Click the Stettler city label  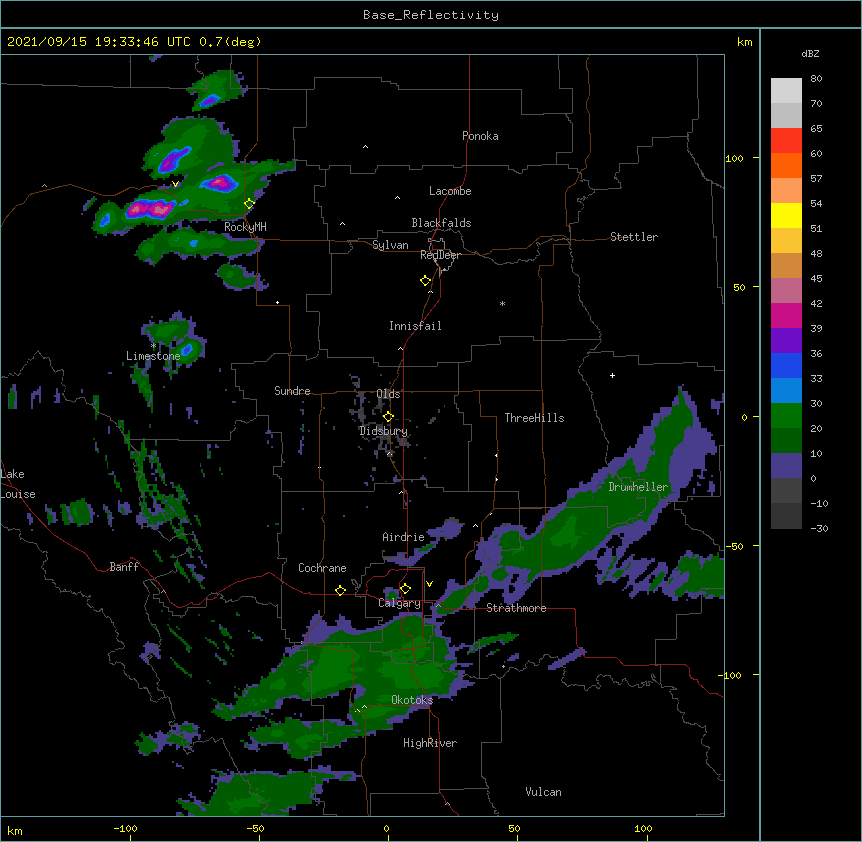point(633,237)
